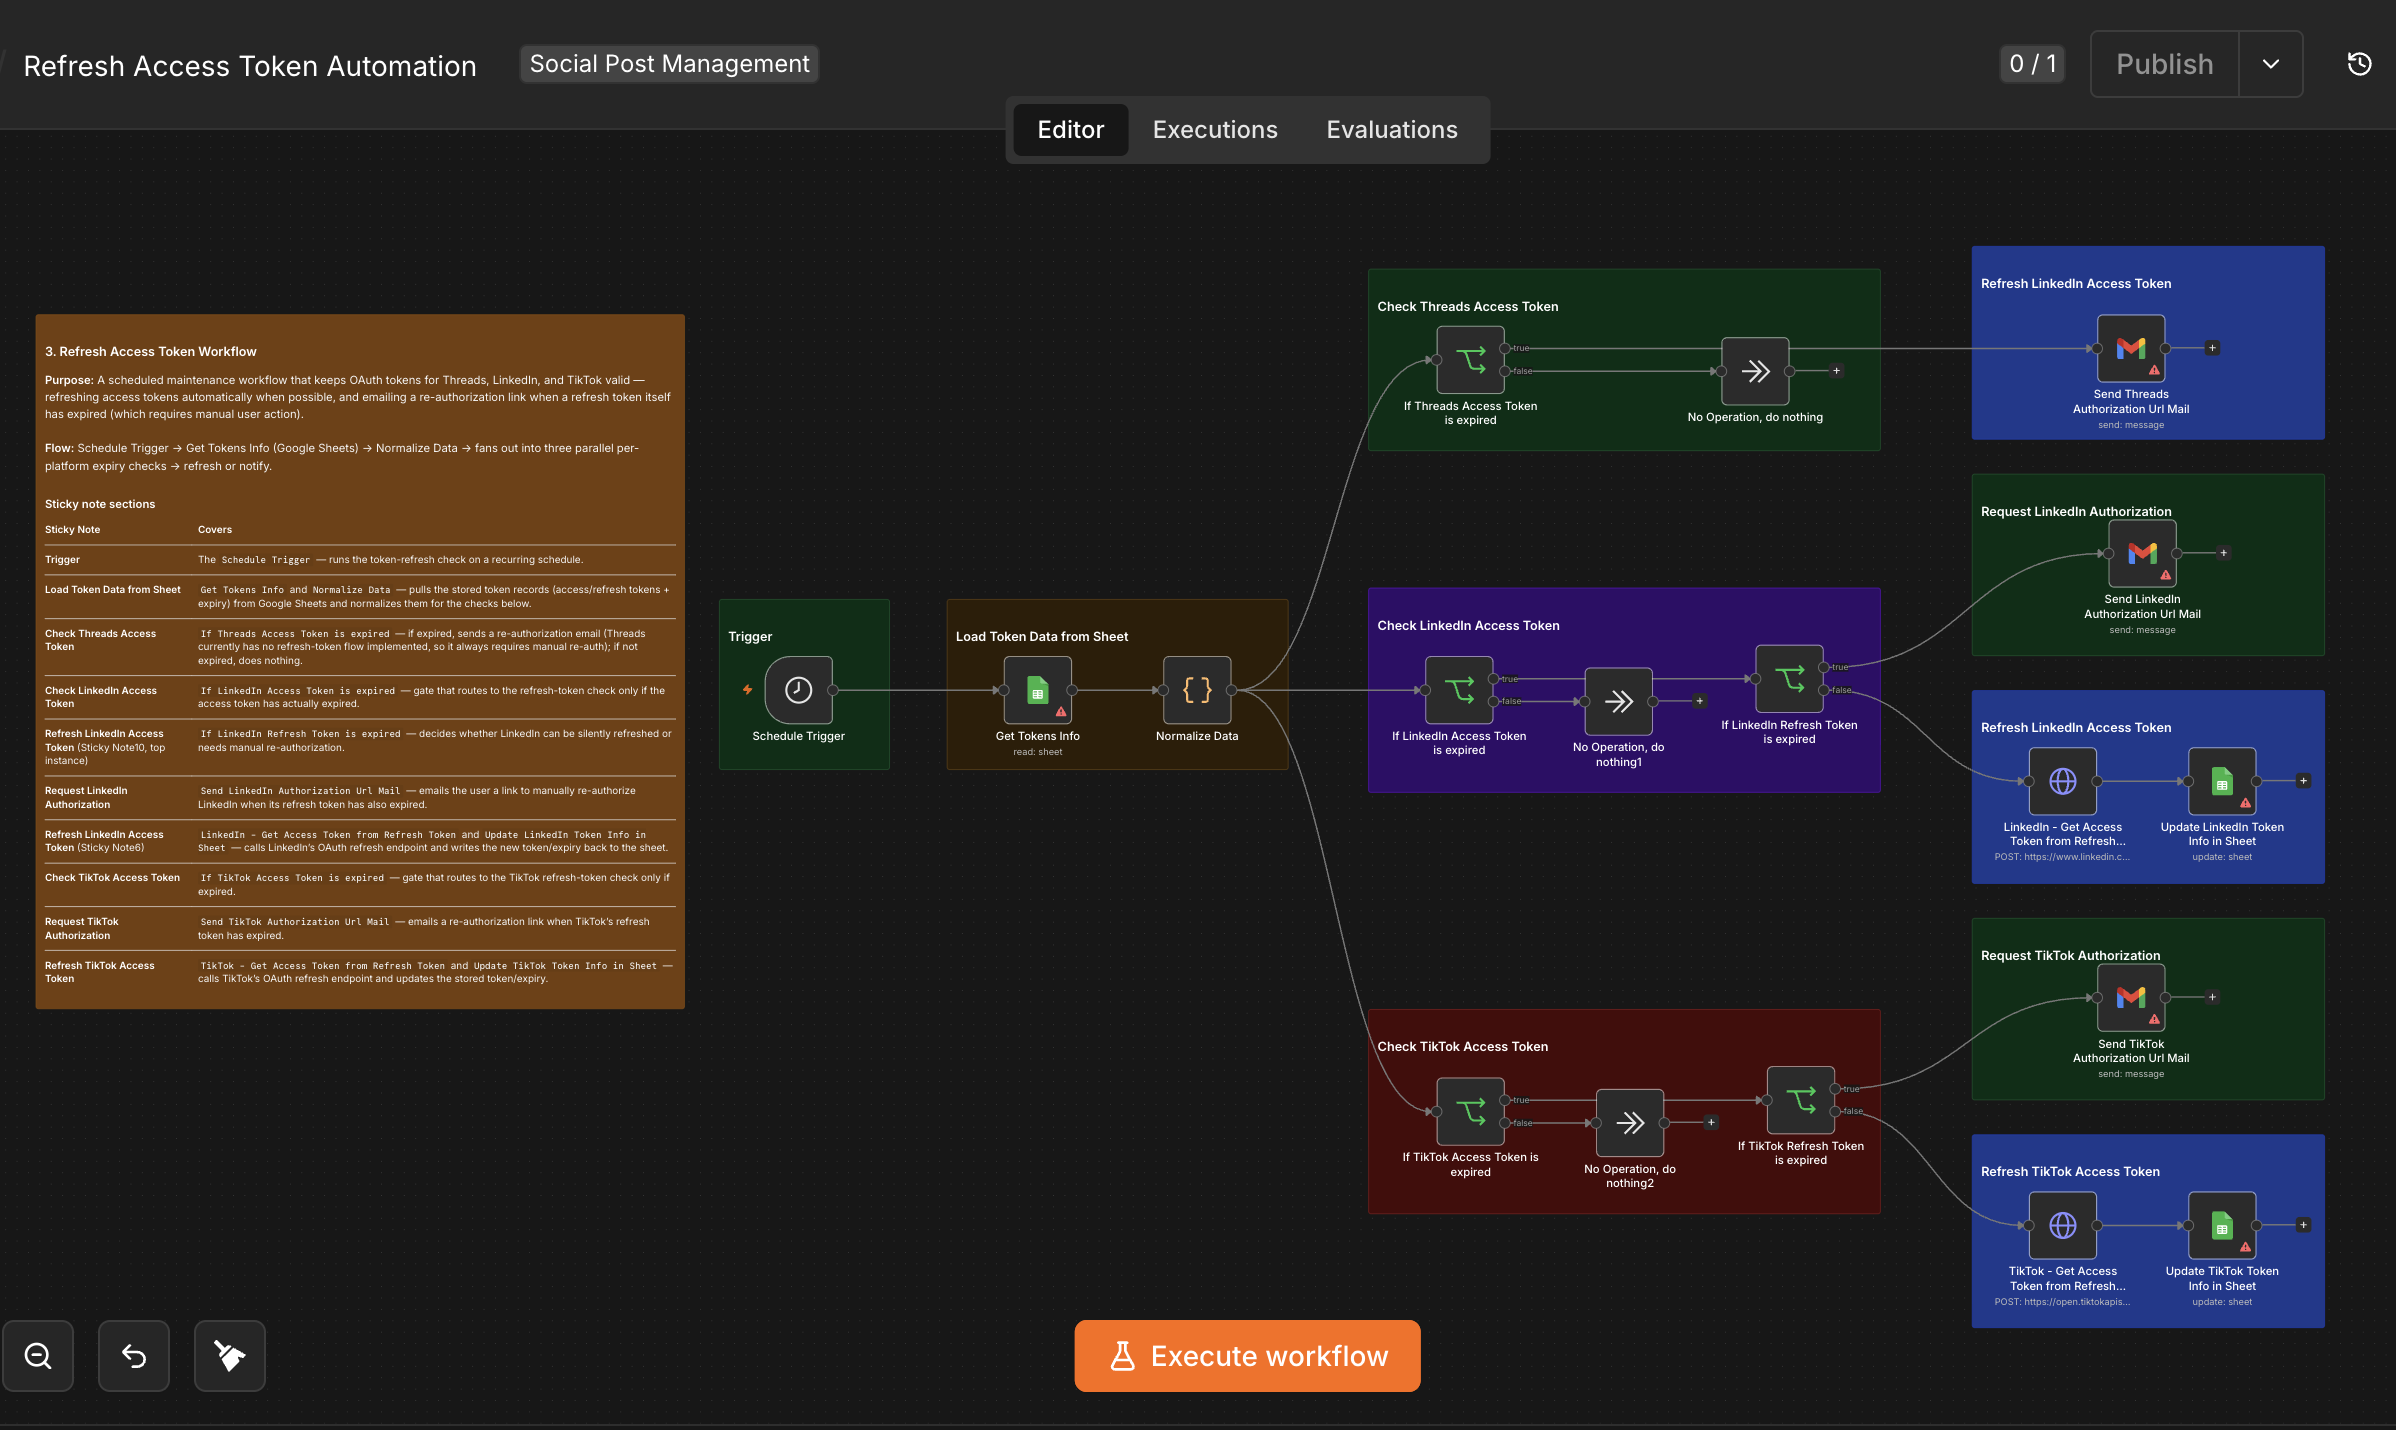The width and height of the screenshot is (2396, 1430).
Task: Select the Check LinkedIn Access Token sticky heading
Action: [1468, 626]
